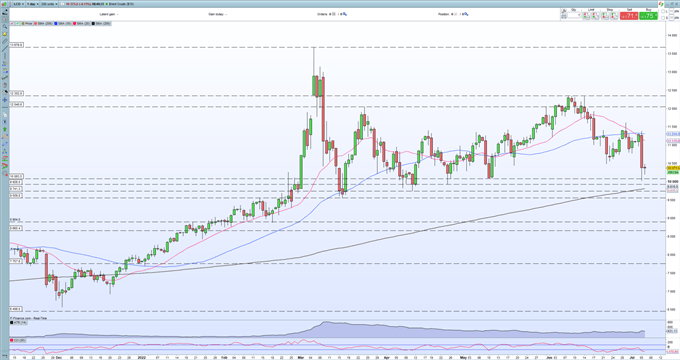Screen dimensions: 680x360
Task: Click the yellow current price label on axis
Action: pyautogui.click(x=673, y=168)
